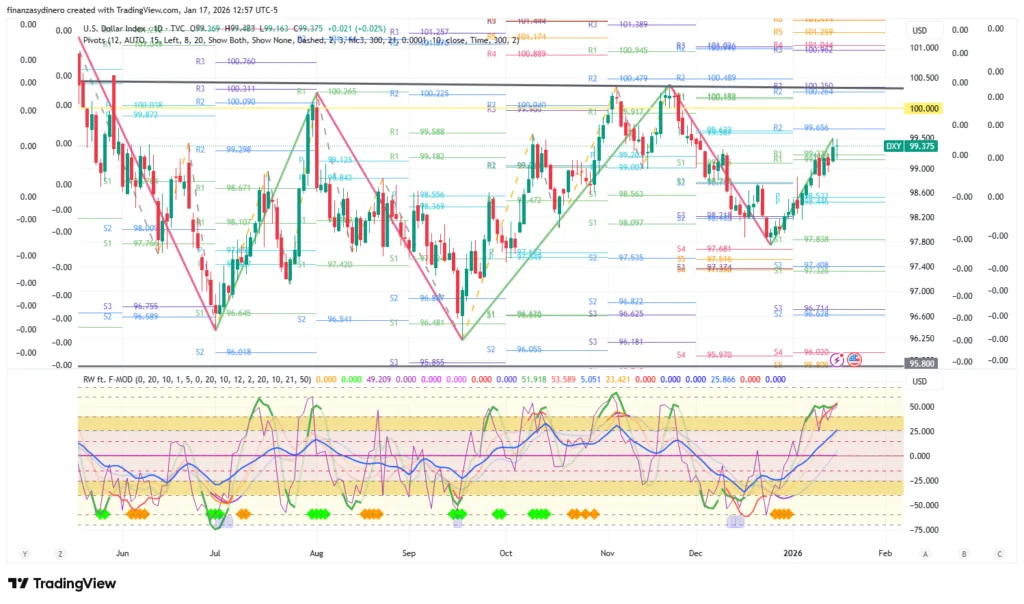This screenshot has width=1024, height=604.
Task: Click the yellow 100.000 price level label
Action: pyautogui.click(x=922, y=108)
